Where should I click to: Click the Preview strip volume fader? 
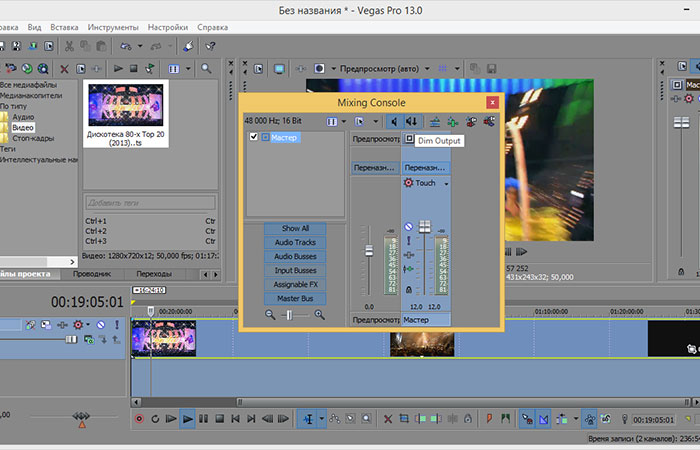[x=369, y=250]
